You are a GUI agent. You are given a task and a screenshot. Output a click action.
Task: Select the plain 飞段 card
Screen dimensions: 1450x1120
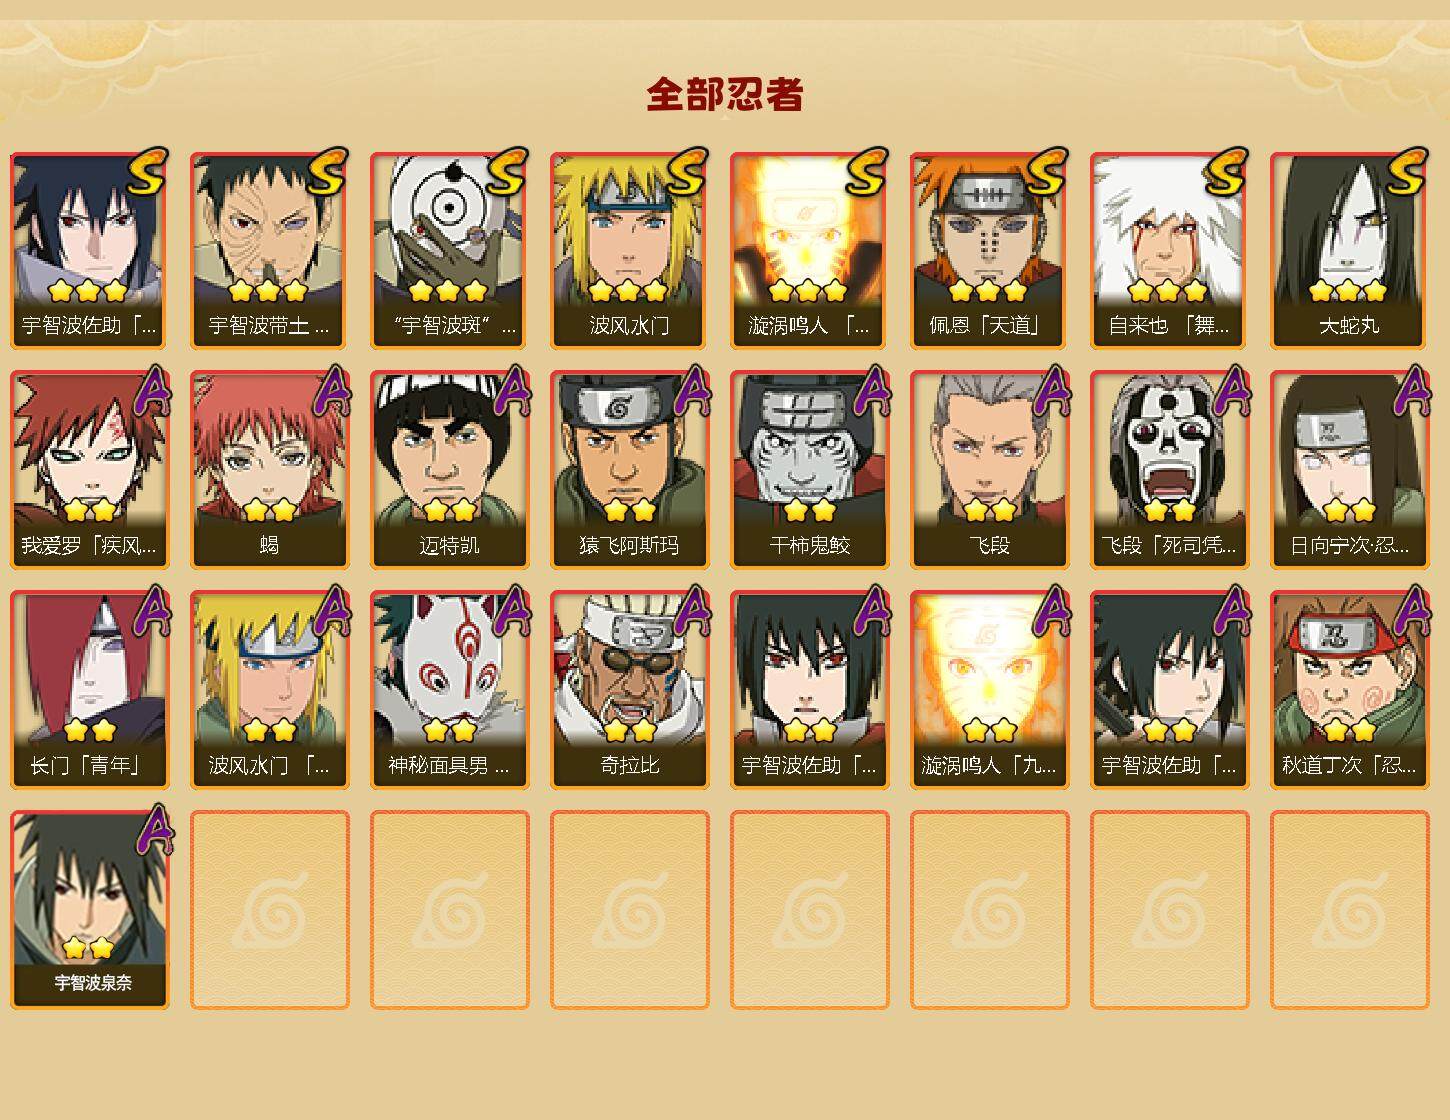989,470
